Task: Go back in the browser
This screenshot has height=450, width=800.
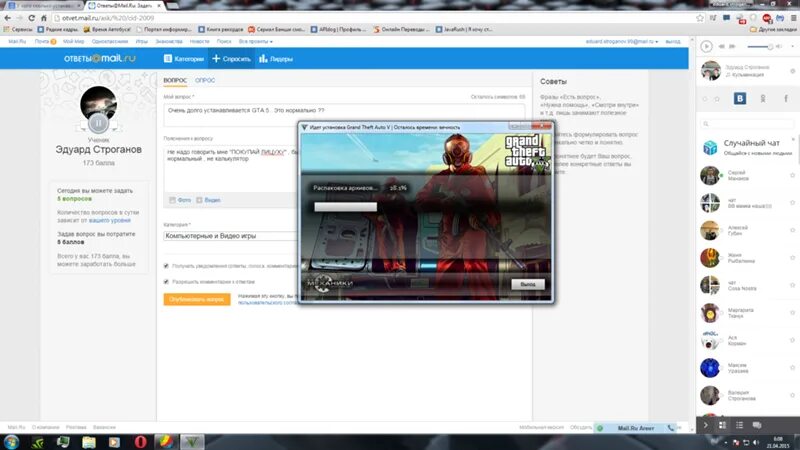Action: pos(7,18)
